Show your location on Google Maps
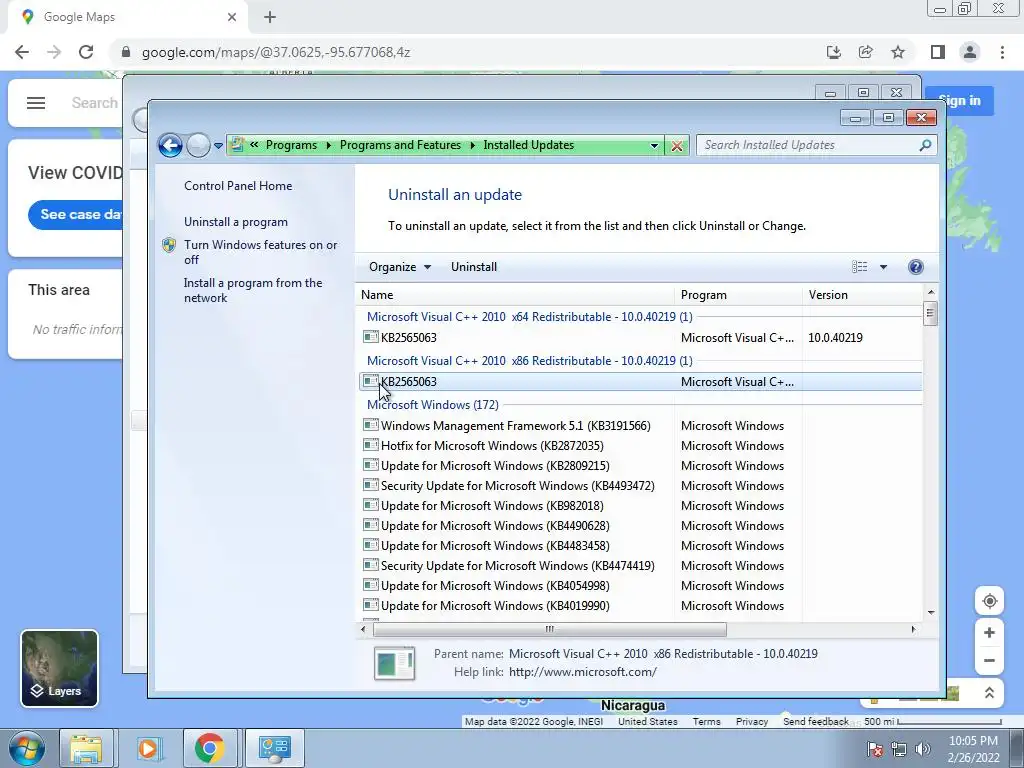The image size is (1024, 768). click(x=989, y=601)
